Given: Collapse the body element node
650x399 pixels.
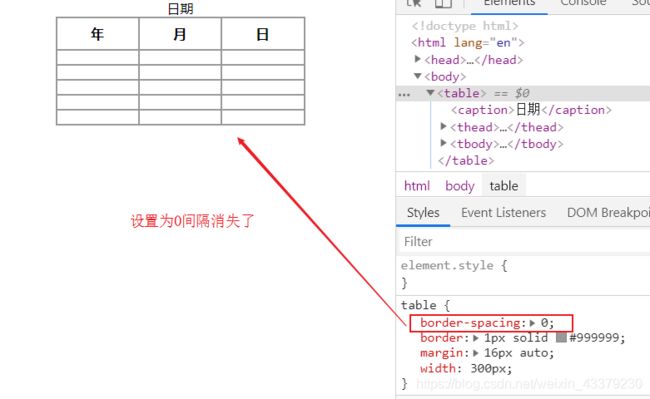Looking at the screenshot, I should point(418,76).
